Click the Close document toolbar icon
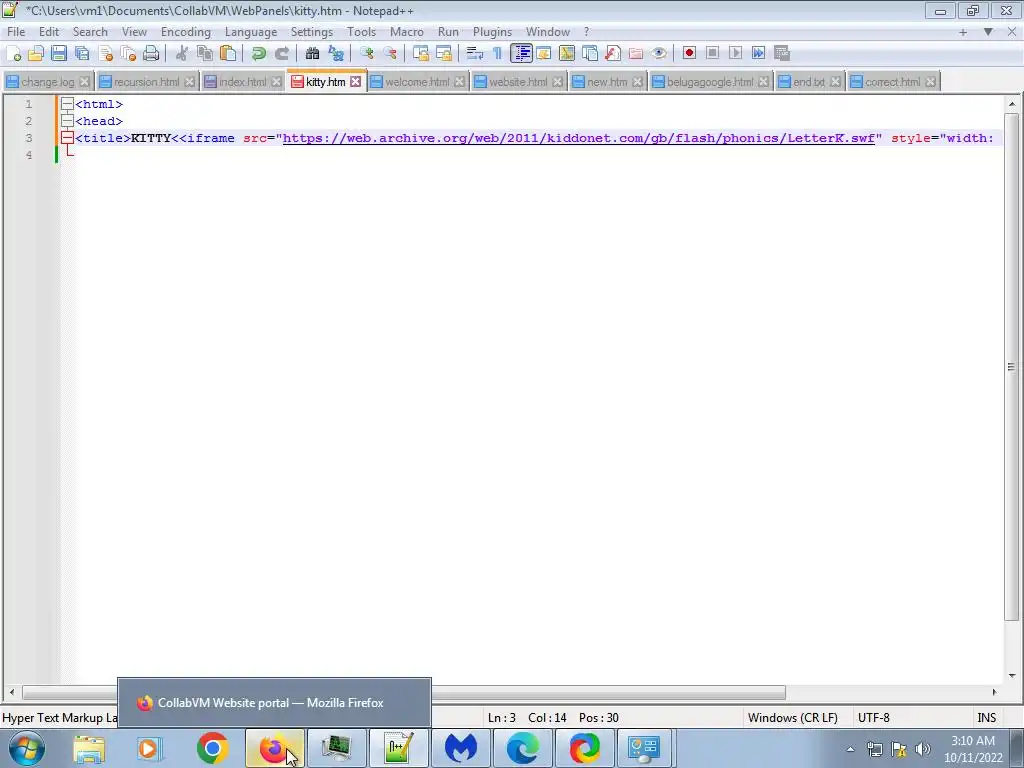The image size is (1024, 768). (x=105, y=54)
